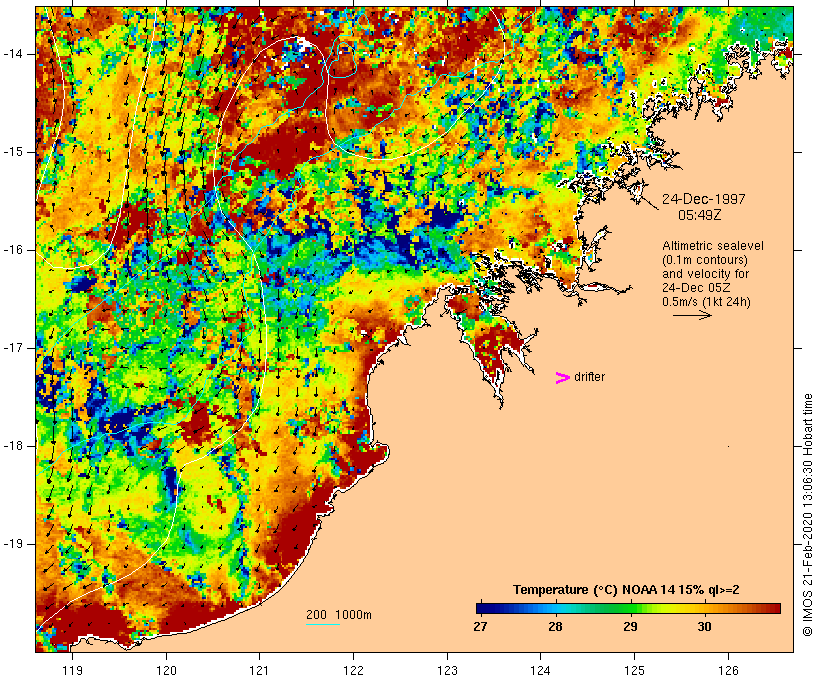Click the colorbar label '30'
Screen dimensions: 820x680
[704, 626]
